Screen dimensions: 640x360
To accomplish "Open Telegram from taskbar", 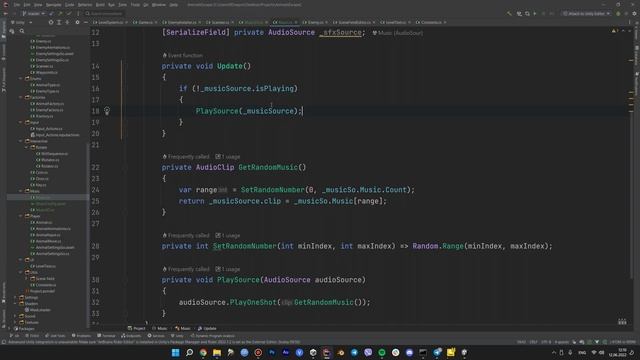I will pos(354,352).
